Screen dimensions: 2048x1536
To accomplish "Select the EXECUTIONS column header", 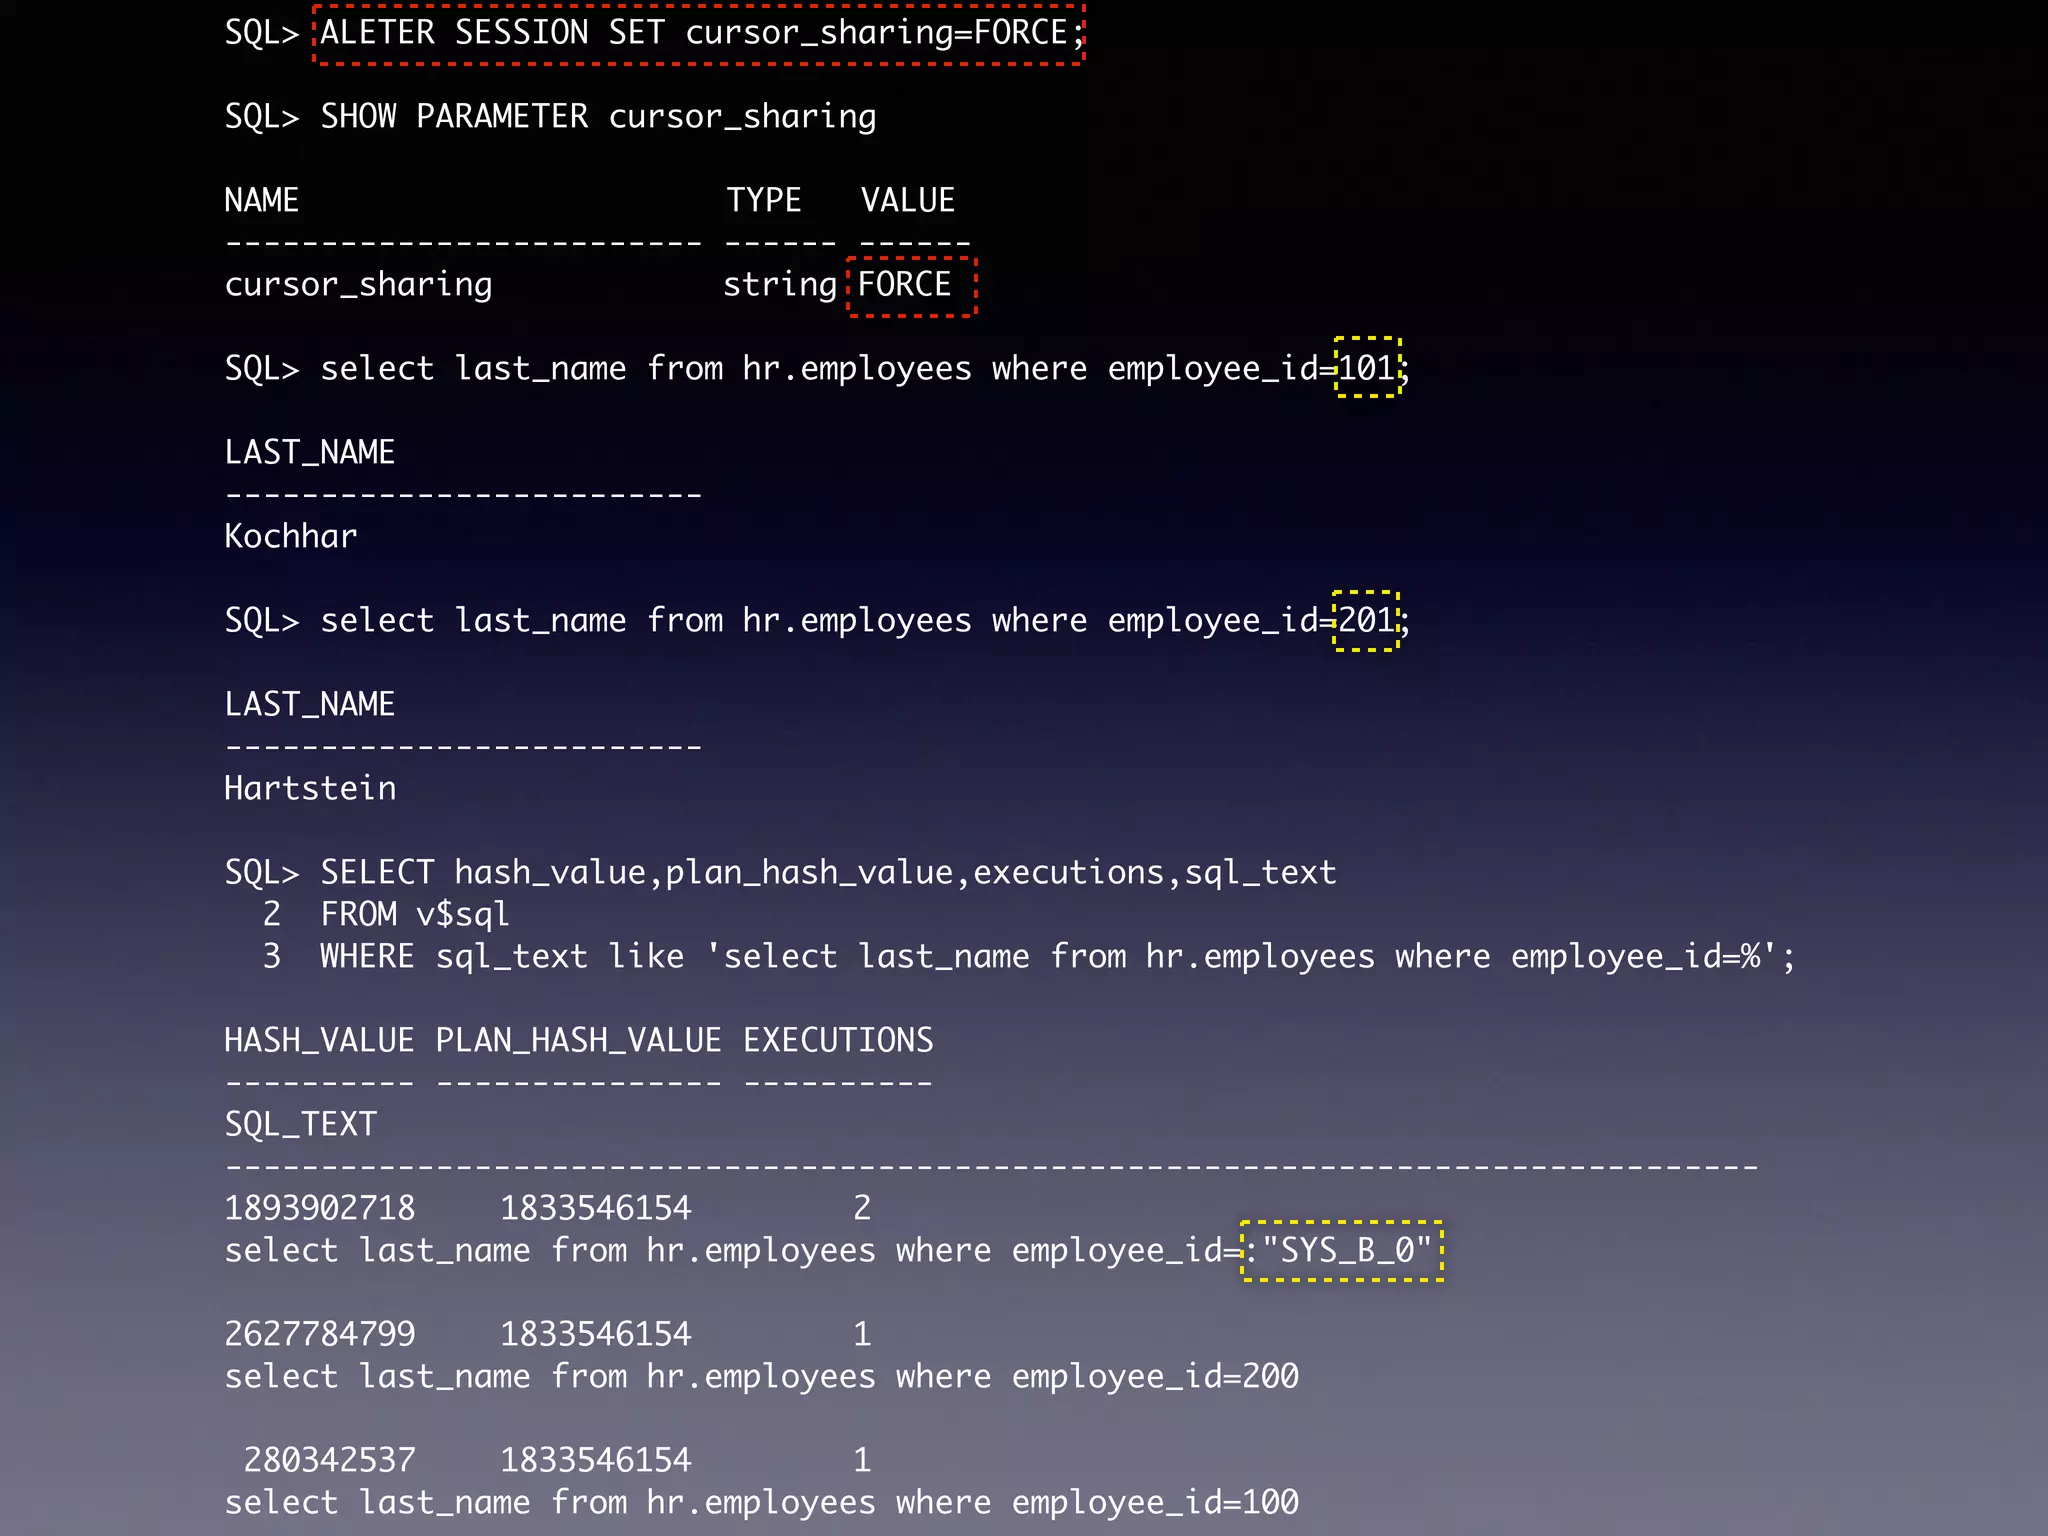I will (x=838, y=1040).
